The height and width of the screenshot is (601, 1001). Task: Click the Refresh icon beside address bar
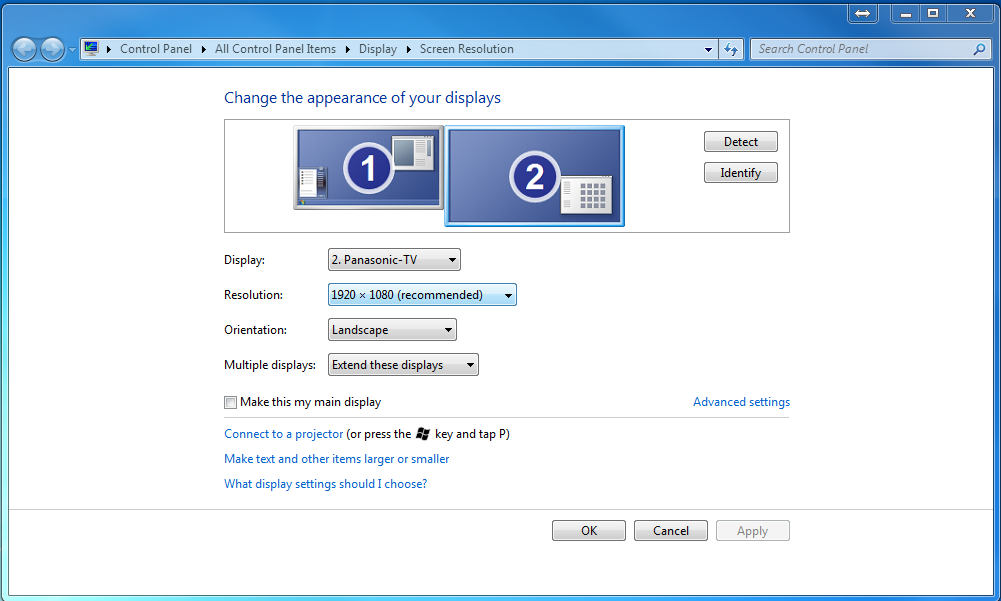pyautogui.click(x=731, y=49)
